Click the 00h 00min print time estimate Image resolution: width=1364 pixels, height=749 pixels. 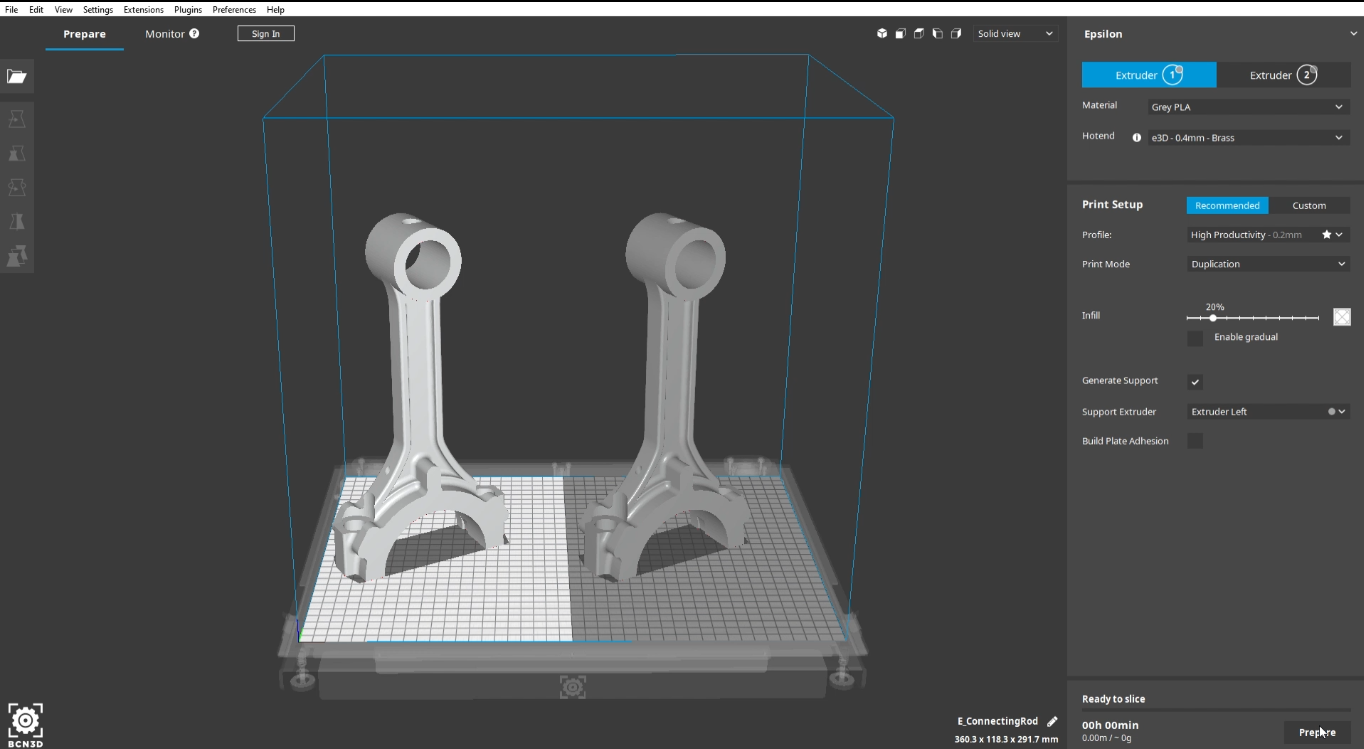pyautogui.click(x=1110, y=725)
